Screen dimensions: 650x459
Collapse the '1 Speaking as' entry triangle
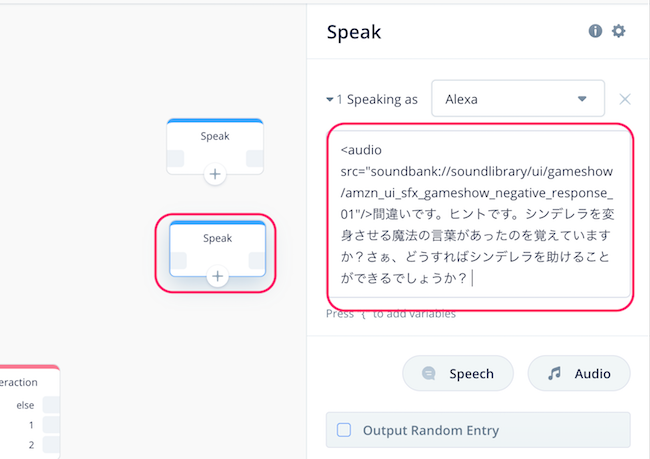[x=330, y=100]
